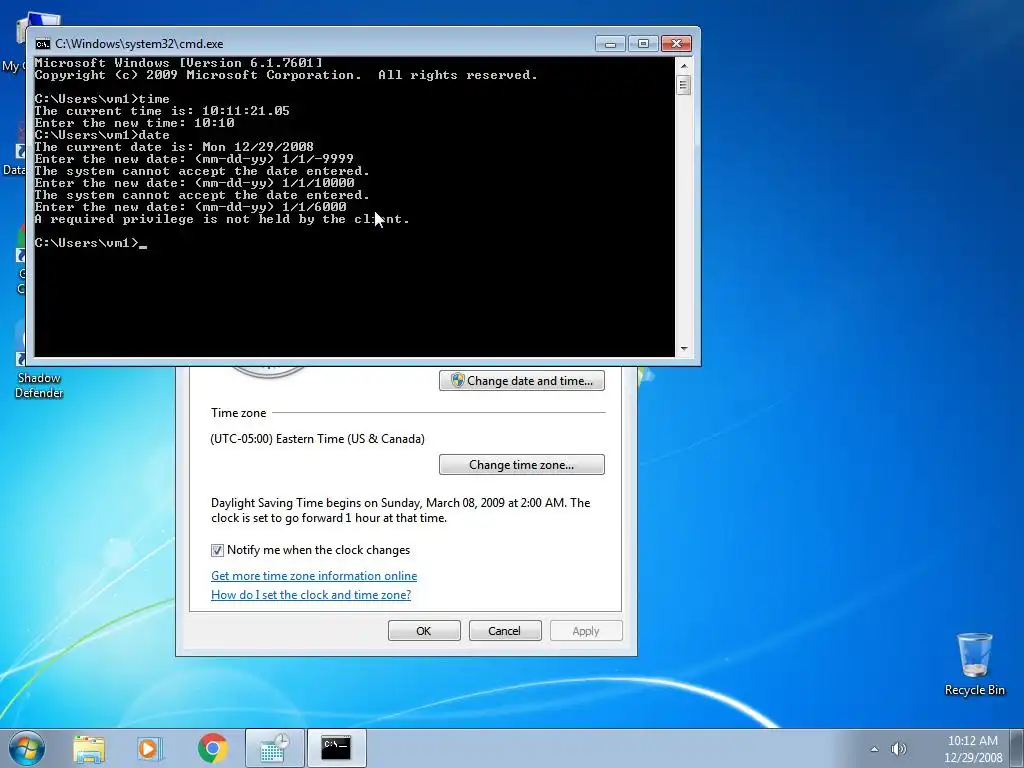The height and width of the screenshot is (768, 1024).
Task: Open cmd.exe title bar system icon
Action: [42, 44]
